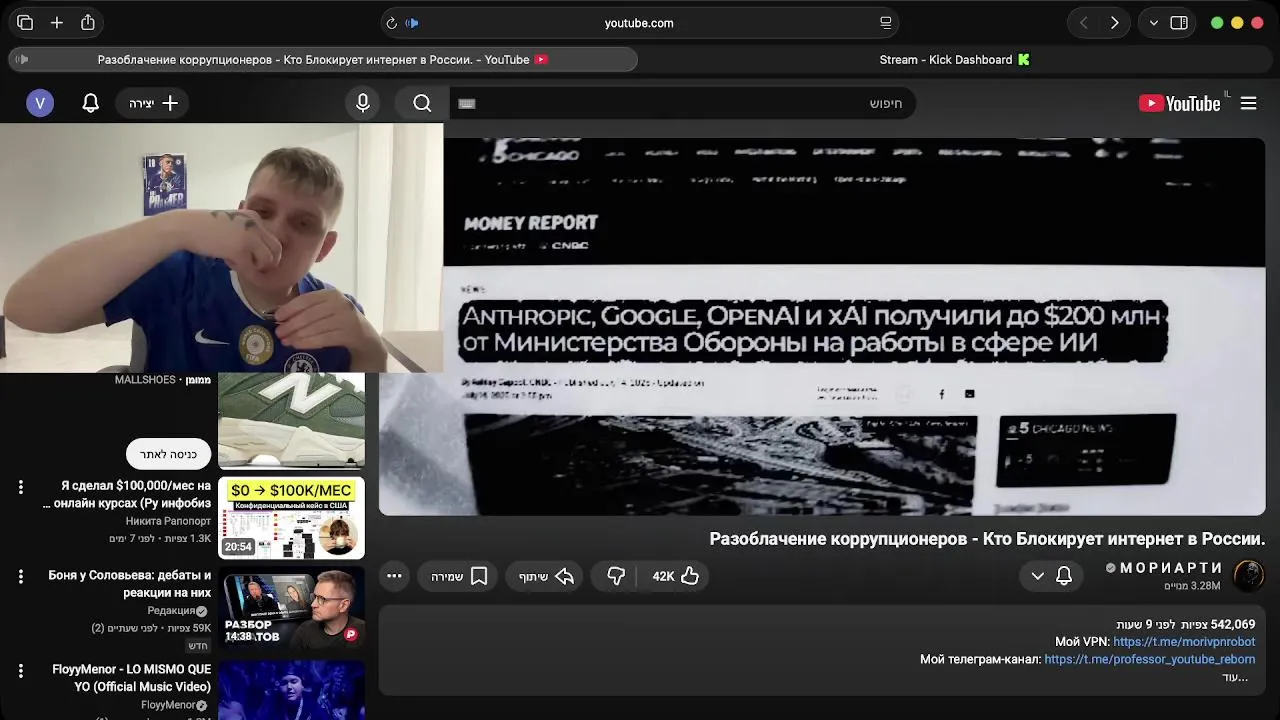Open the YouTube account avatar V

[x=40, y=103]
